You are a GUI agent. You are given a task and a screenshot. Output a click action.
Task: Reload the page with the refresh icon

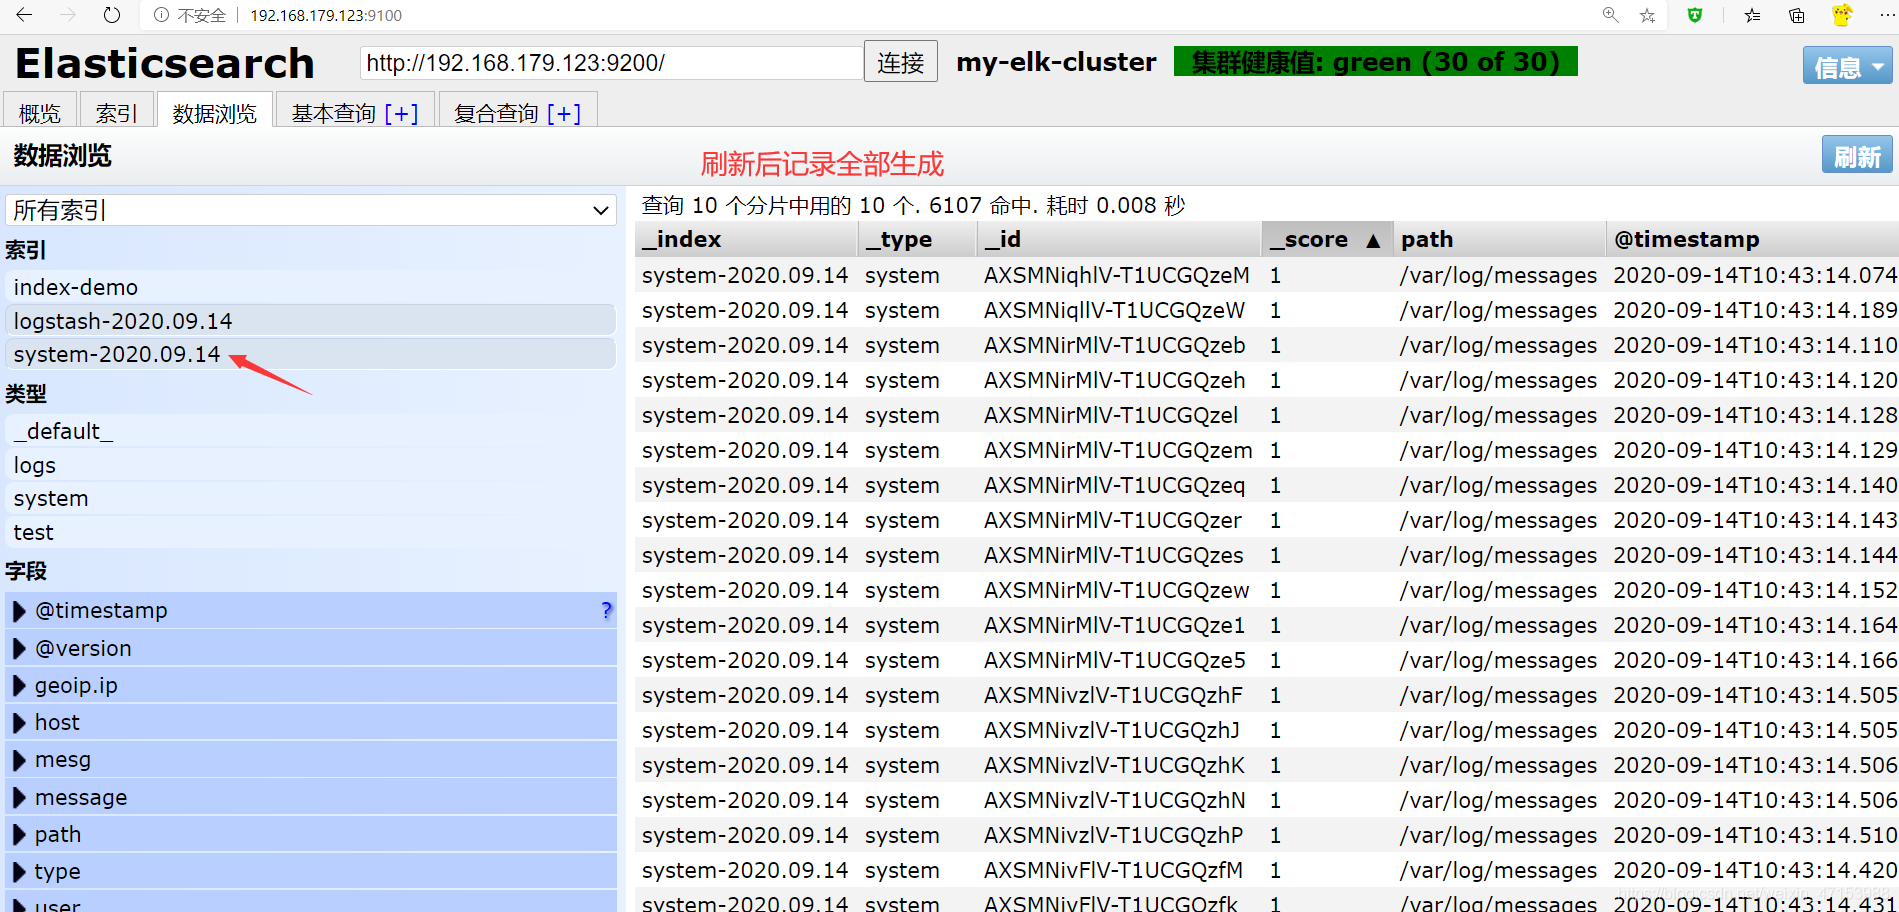pyautogui.click(x=112, y=15)
